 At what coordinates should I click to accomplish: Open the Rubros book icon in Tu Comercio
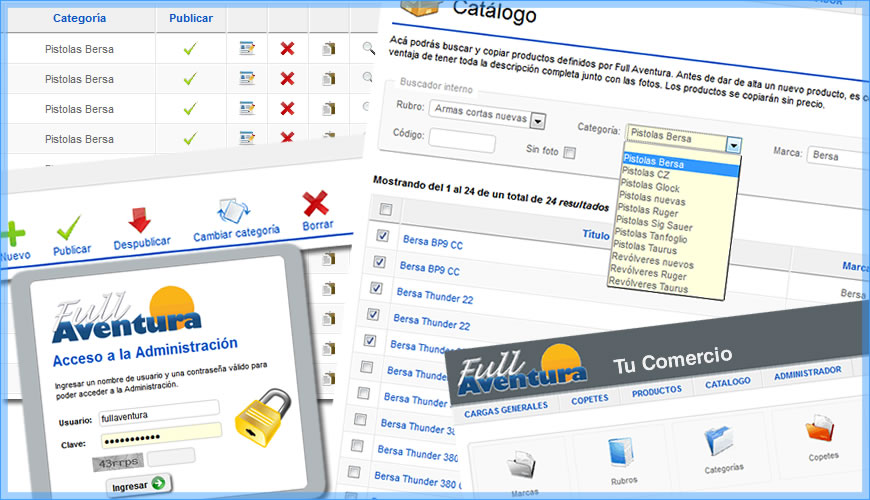(x=621, y=452)
